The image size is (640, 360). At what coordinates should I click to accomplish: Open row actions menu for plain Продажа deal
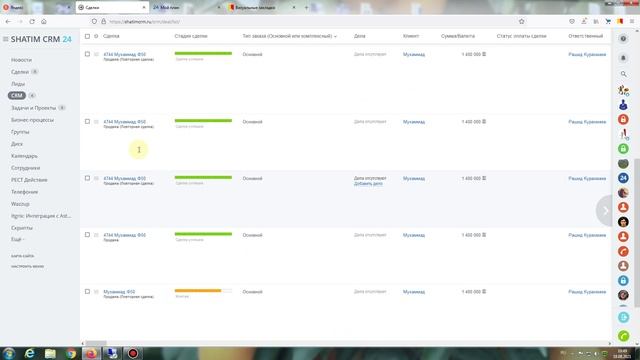pos(96,235)
